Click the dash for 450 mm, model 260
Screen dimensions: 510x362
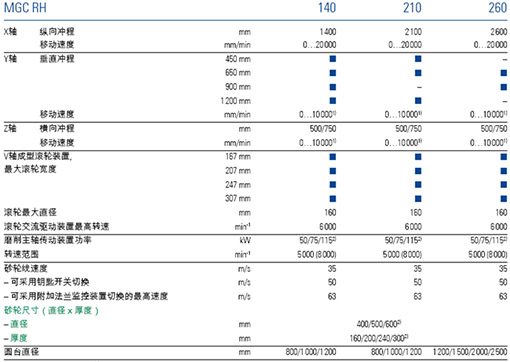pos(505,59)
